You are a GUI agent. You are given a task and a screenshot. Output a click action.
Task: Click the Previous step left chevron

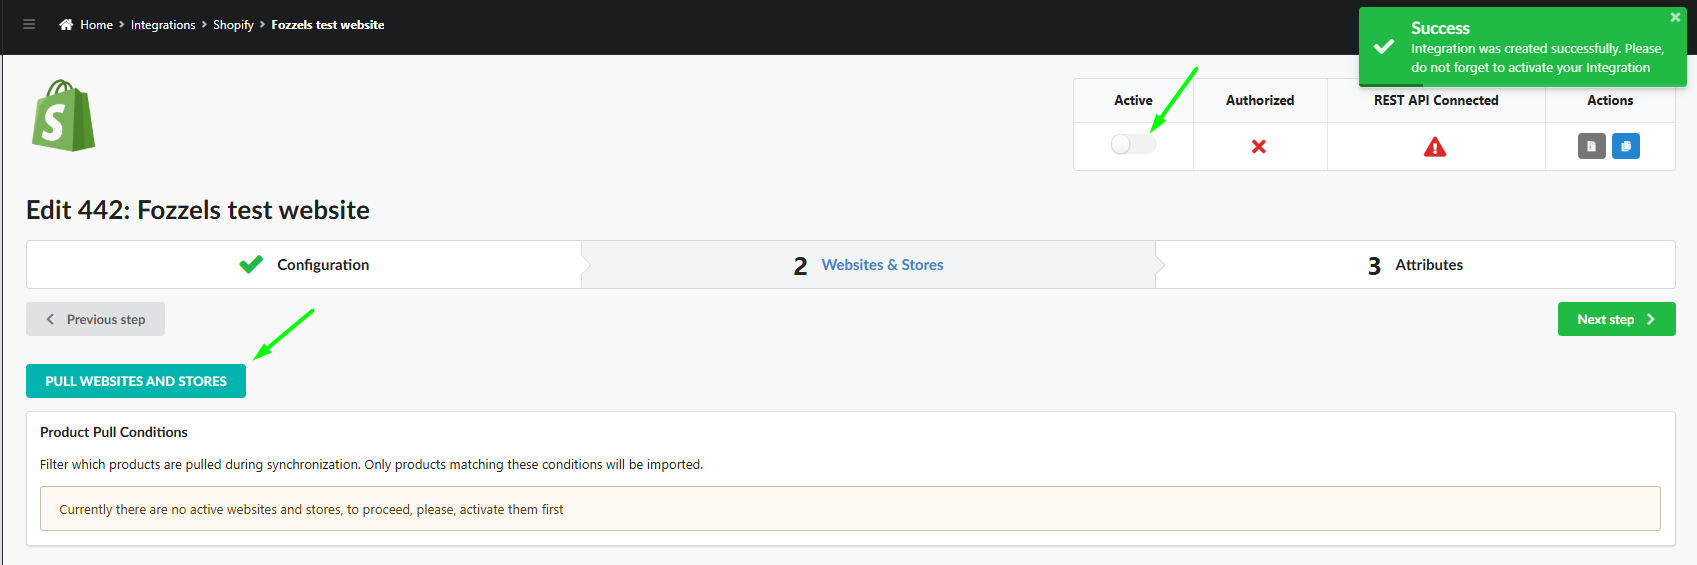tap(50, 319)
